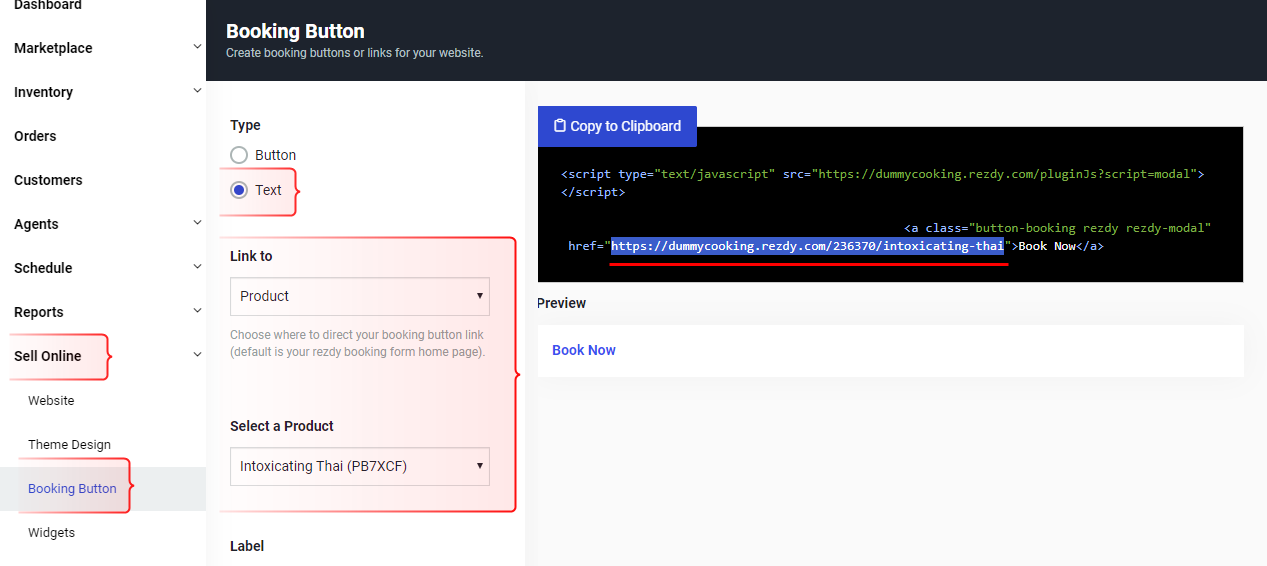Click the Preview label
Screen dimensions: 1267x566
(561, 303)
